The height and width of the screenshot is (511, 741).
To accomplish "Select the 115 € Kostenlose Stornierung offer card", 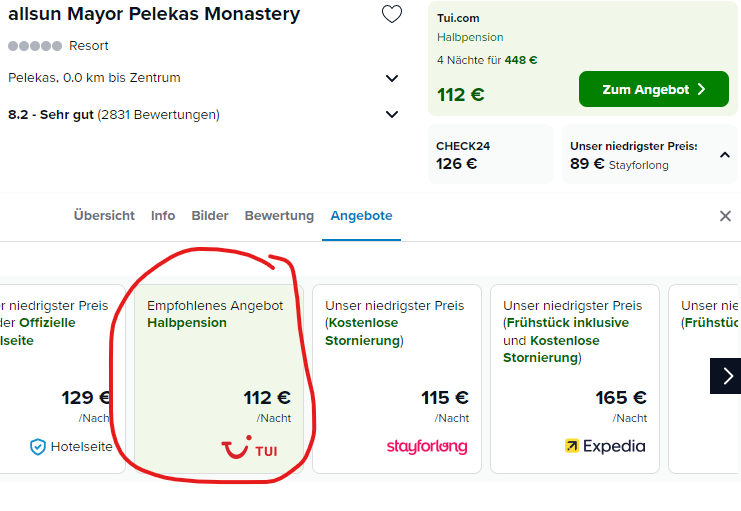I will click(397, 379).
